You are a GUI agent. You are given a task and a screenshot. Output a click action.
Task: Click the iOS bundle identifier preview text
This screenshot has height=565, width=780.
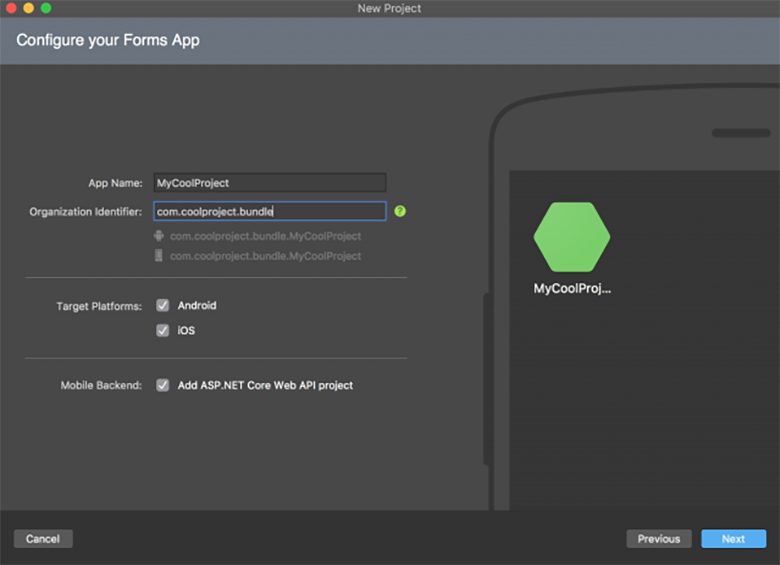tap(266, 256)
